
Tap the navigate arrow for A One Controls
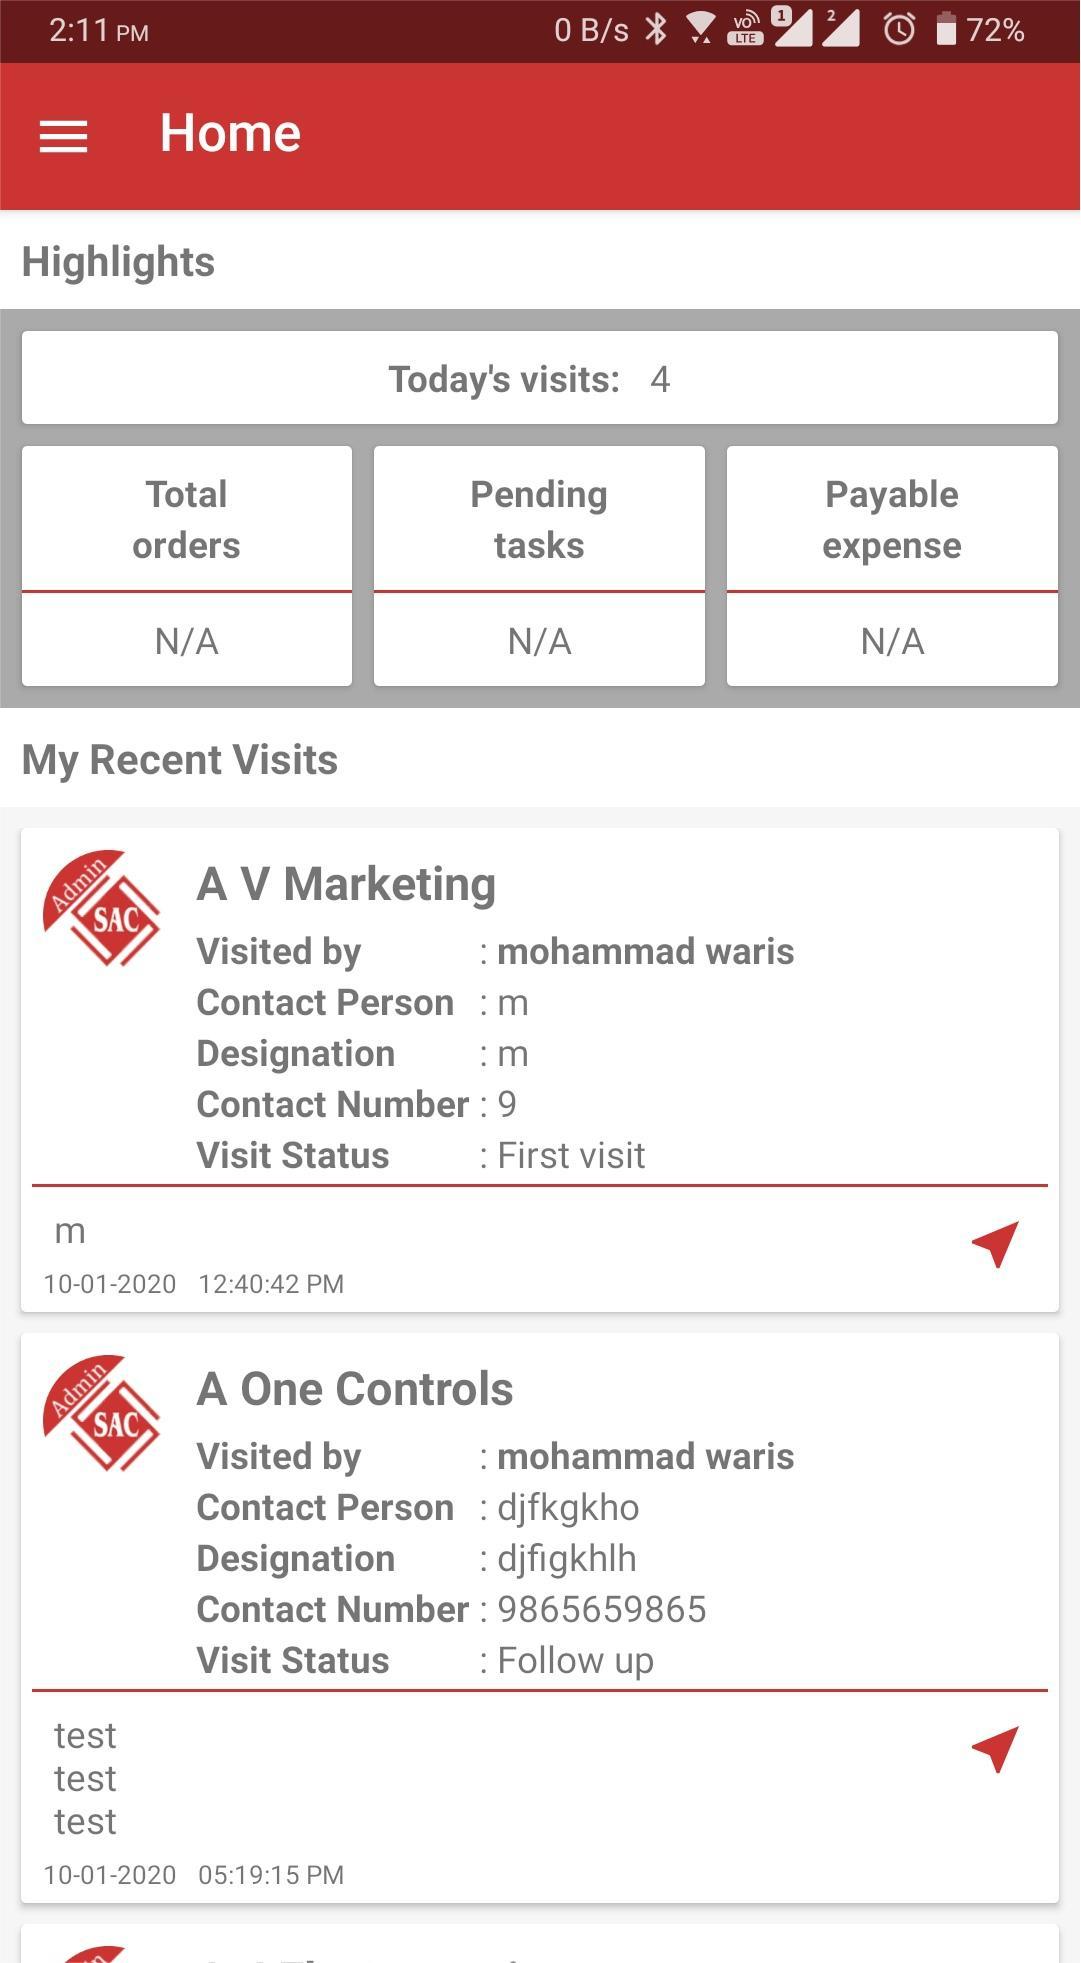[x=995, y=1749]
